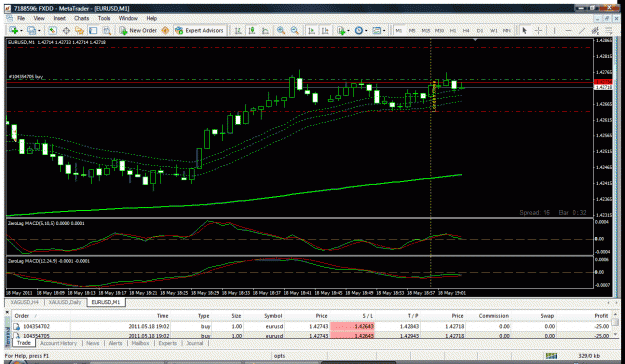Open the Strategy Tester icon

pyautogui.click(x=106, y=30)
